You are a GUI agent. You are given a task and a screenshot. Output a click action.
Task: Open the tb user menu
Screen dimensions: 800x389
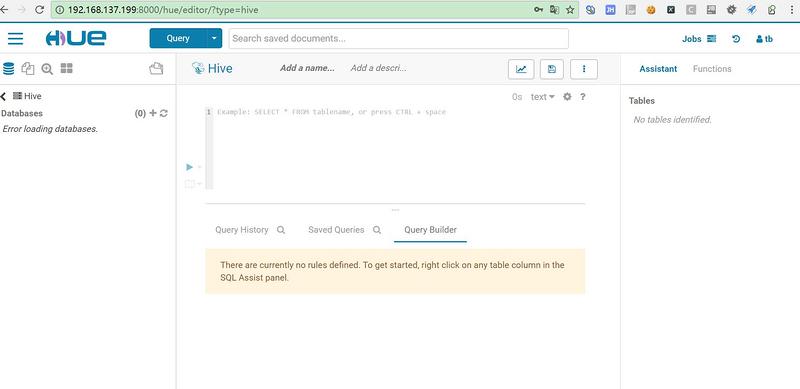[x=764, y=39]
